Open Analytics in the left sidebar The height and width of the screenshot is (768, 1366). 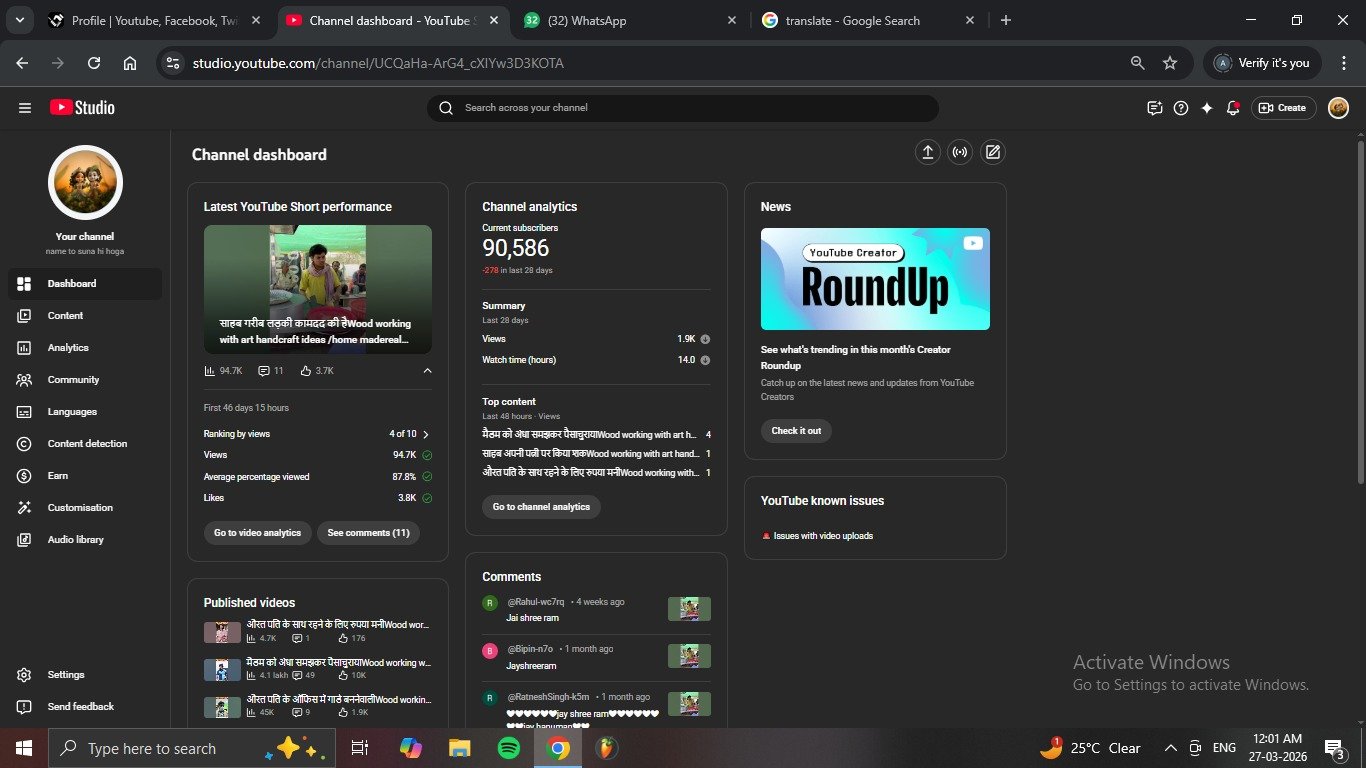68,348
